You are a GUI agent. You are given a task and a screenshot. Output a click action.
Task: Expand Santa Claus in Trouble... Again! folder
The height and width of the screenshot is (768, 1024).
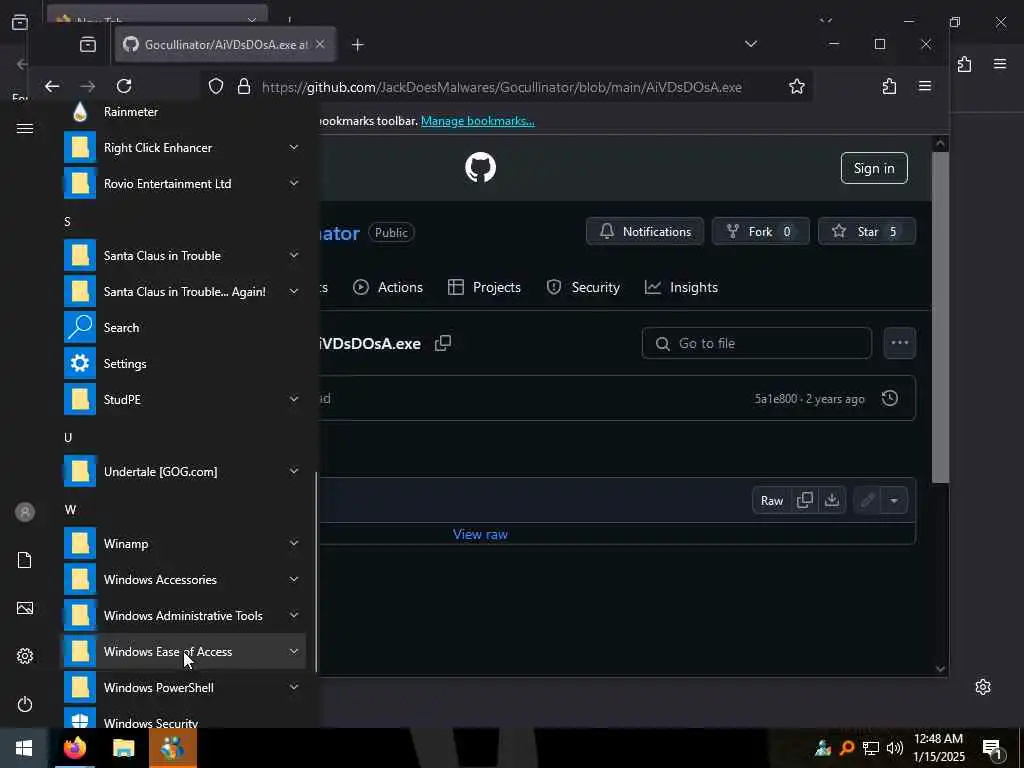point(183,291)
